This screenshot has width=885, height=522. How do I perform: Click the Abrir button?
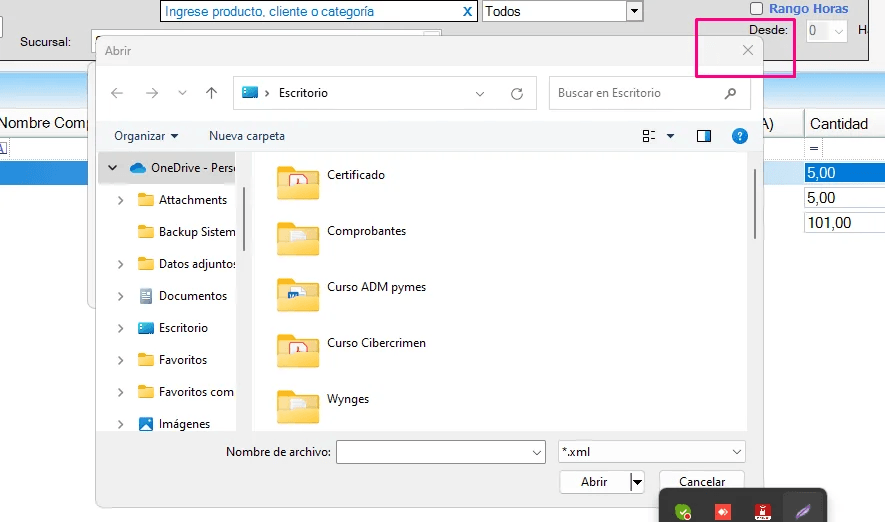(594, 482)
